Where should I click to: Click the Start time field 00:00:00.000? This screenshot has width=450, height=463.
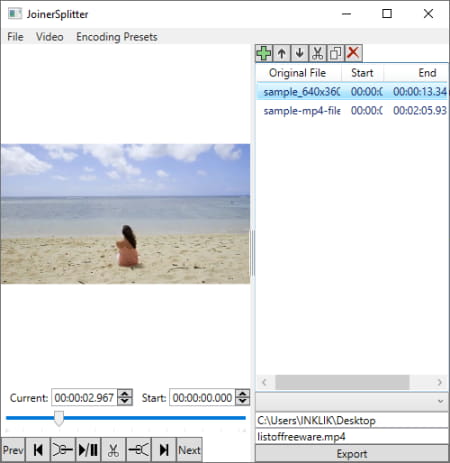(x=202, y=397)
